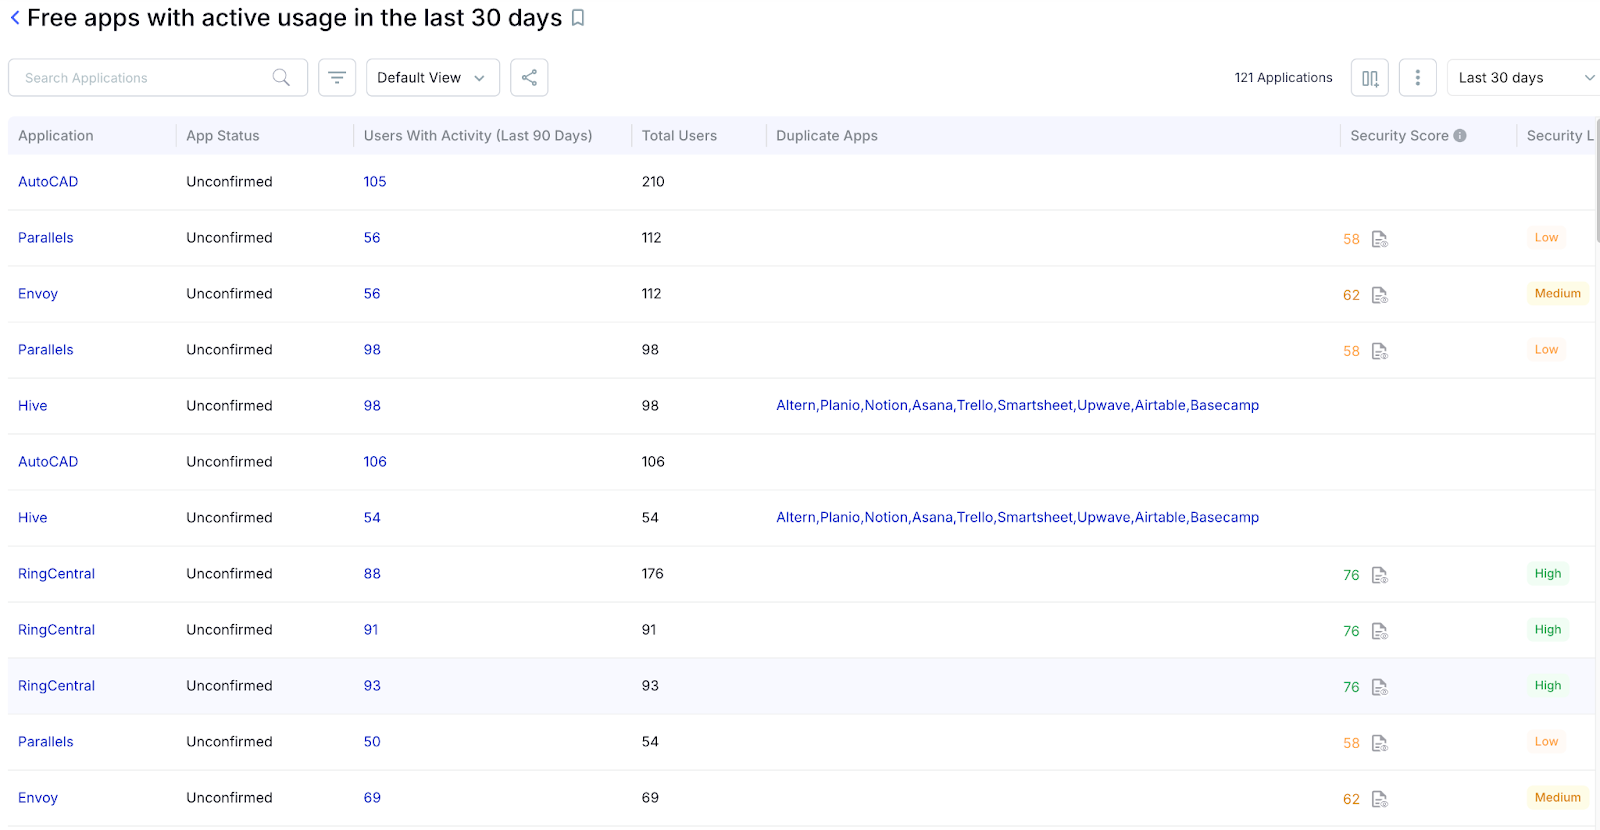The width and height of the screenshot is (1600, 830).
Task: Open security report icon for Envoy 69 users
Action: pyautogui.click(x=1380, y=799)
